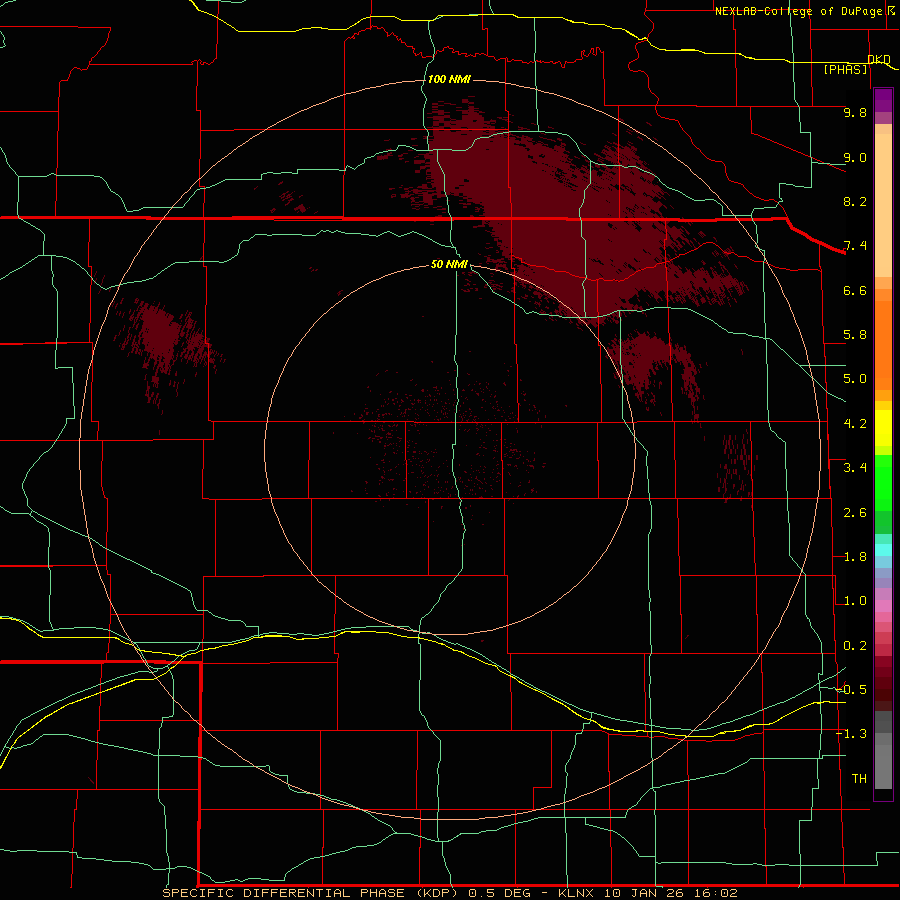The image size is (900, 900).
Task: Click the DKD product code label
Action: pos(879,59)
